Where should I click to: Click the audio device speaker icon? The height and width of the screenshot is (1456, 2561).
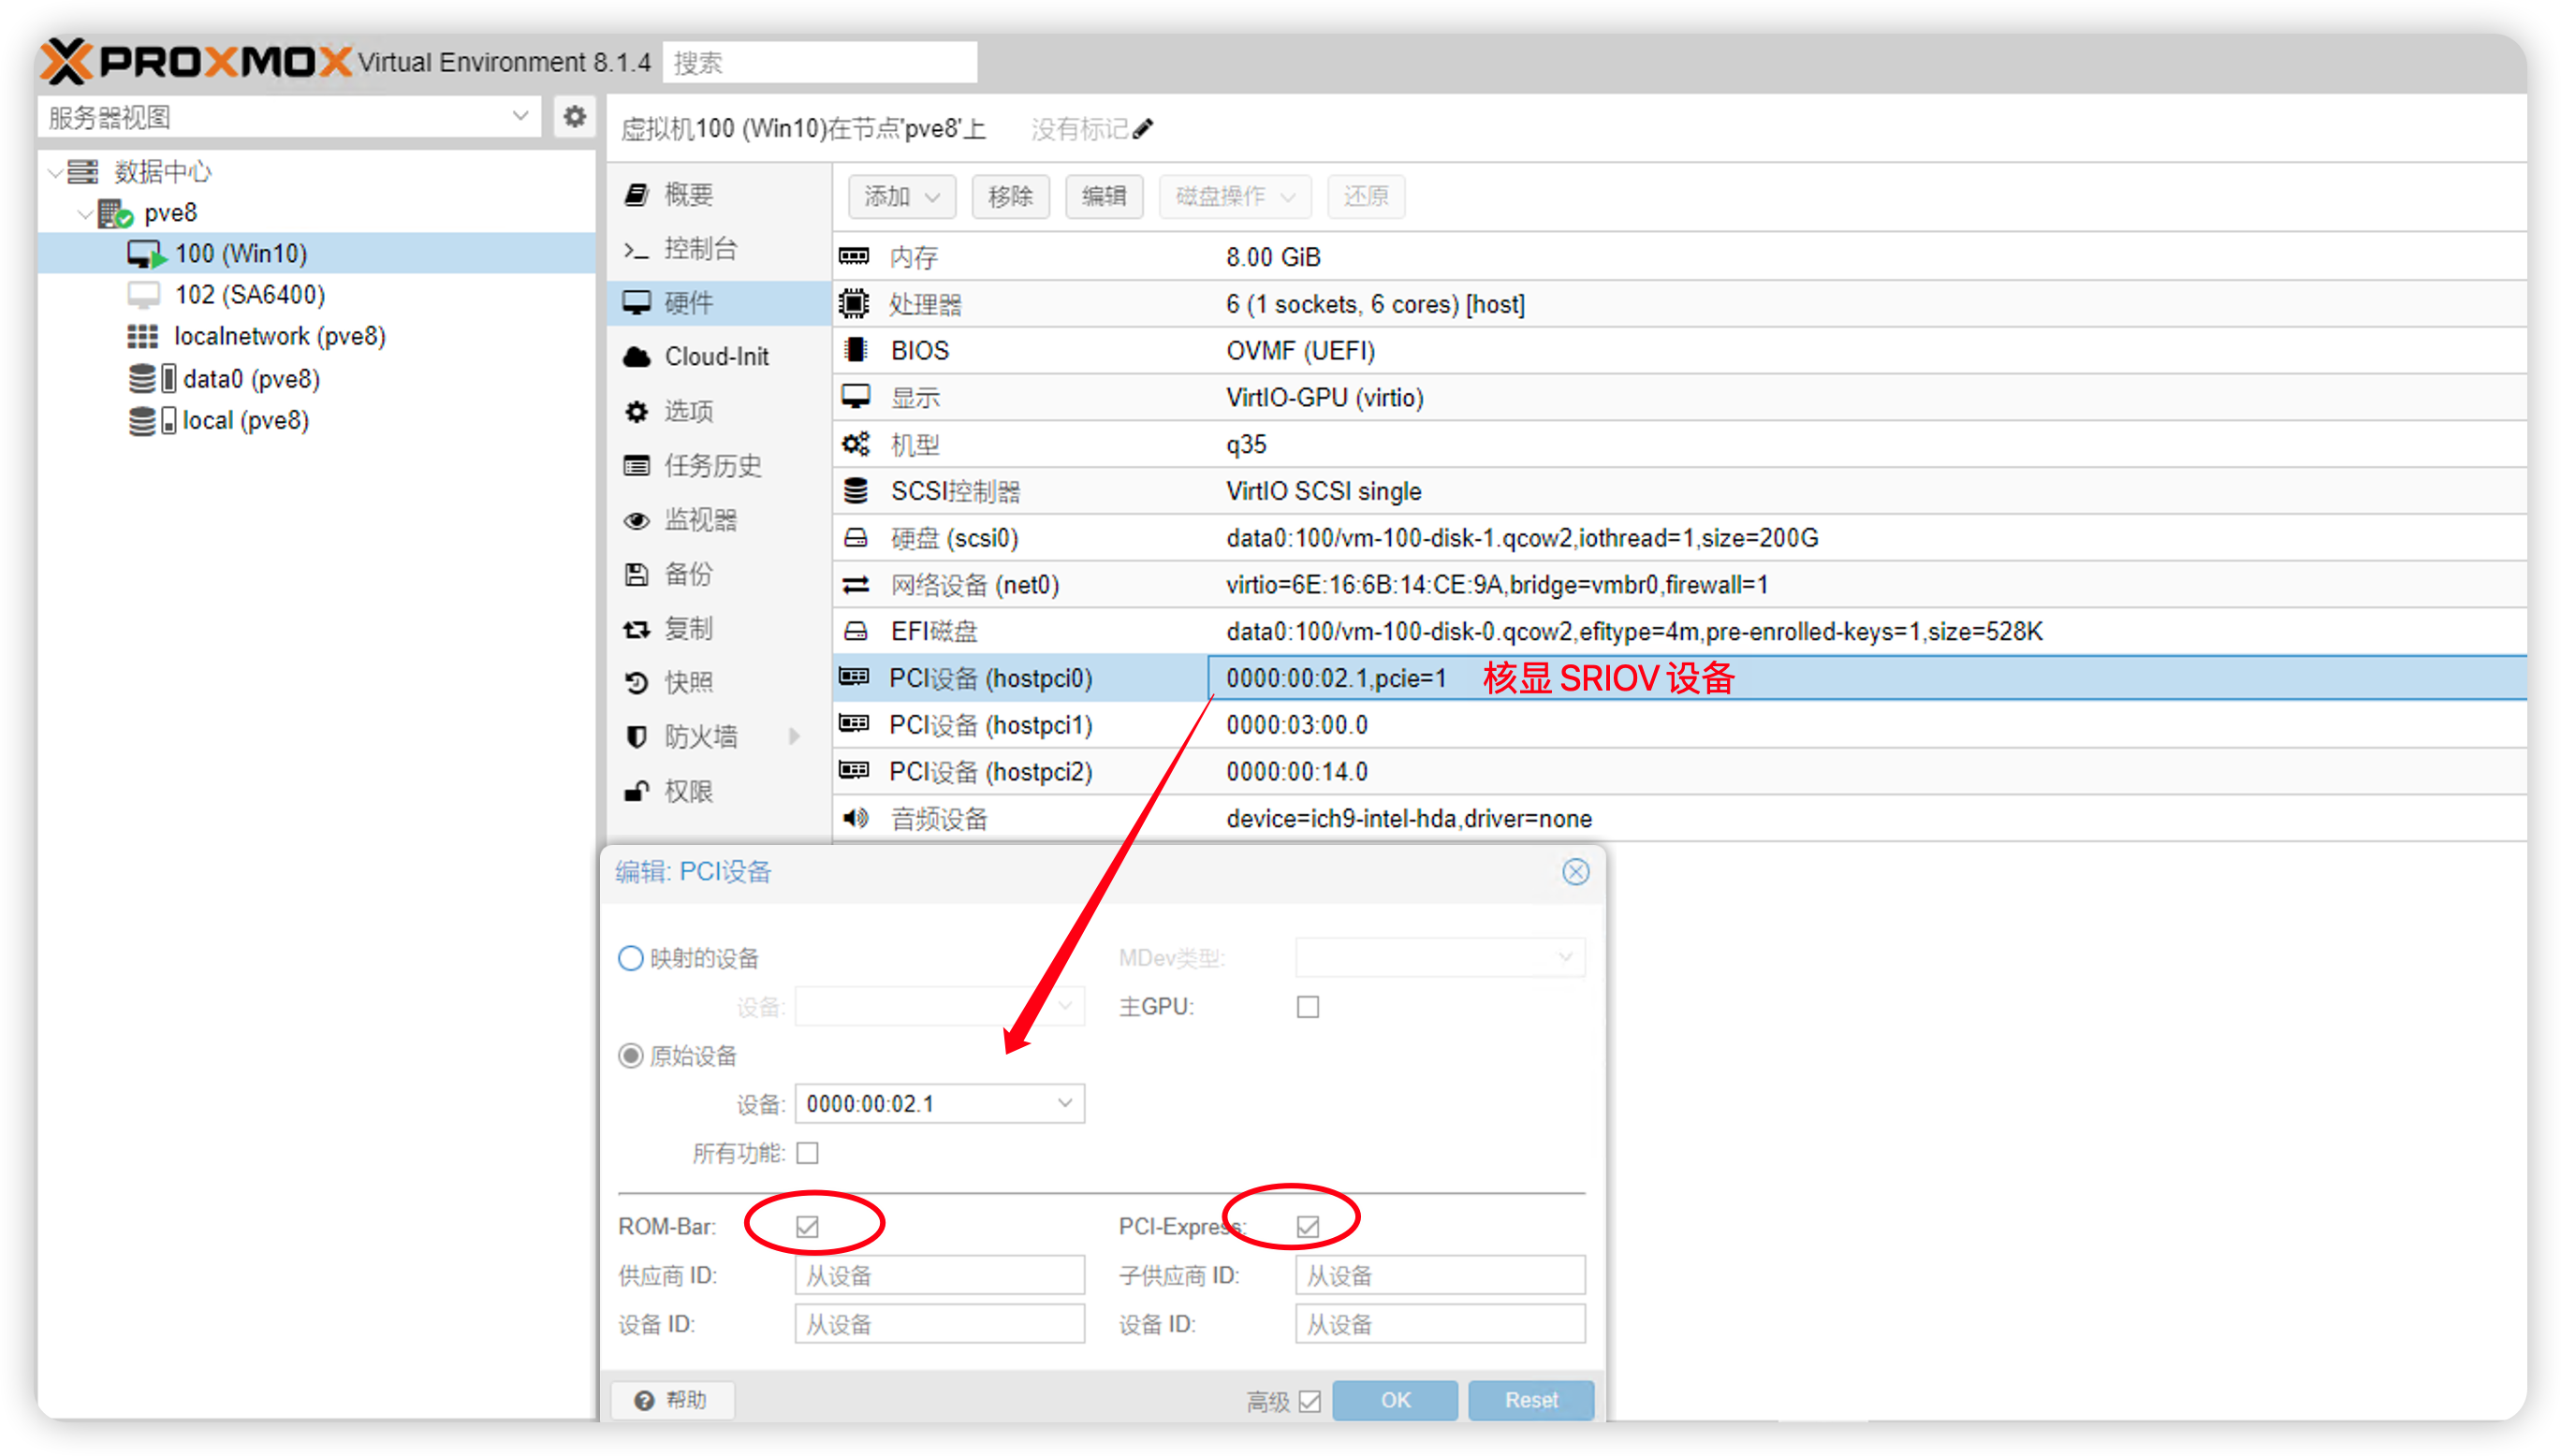[855, 818]
